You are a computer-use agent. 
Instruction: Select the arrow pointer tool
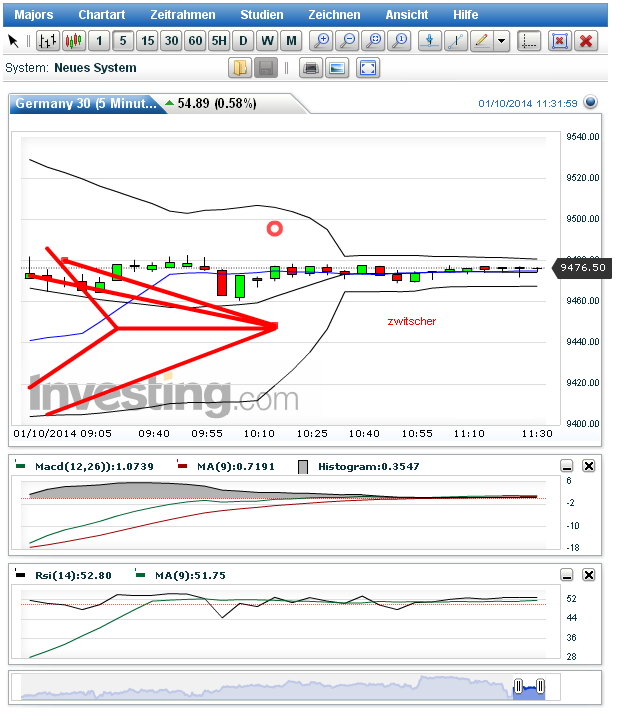tap(13, 41)
